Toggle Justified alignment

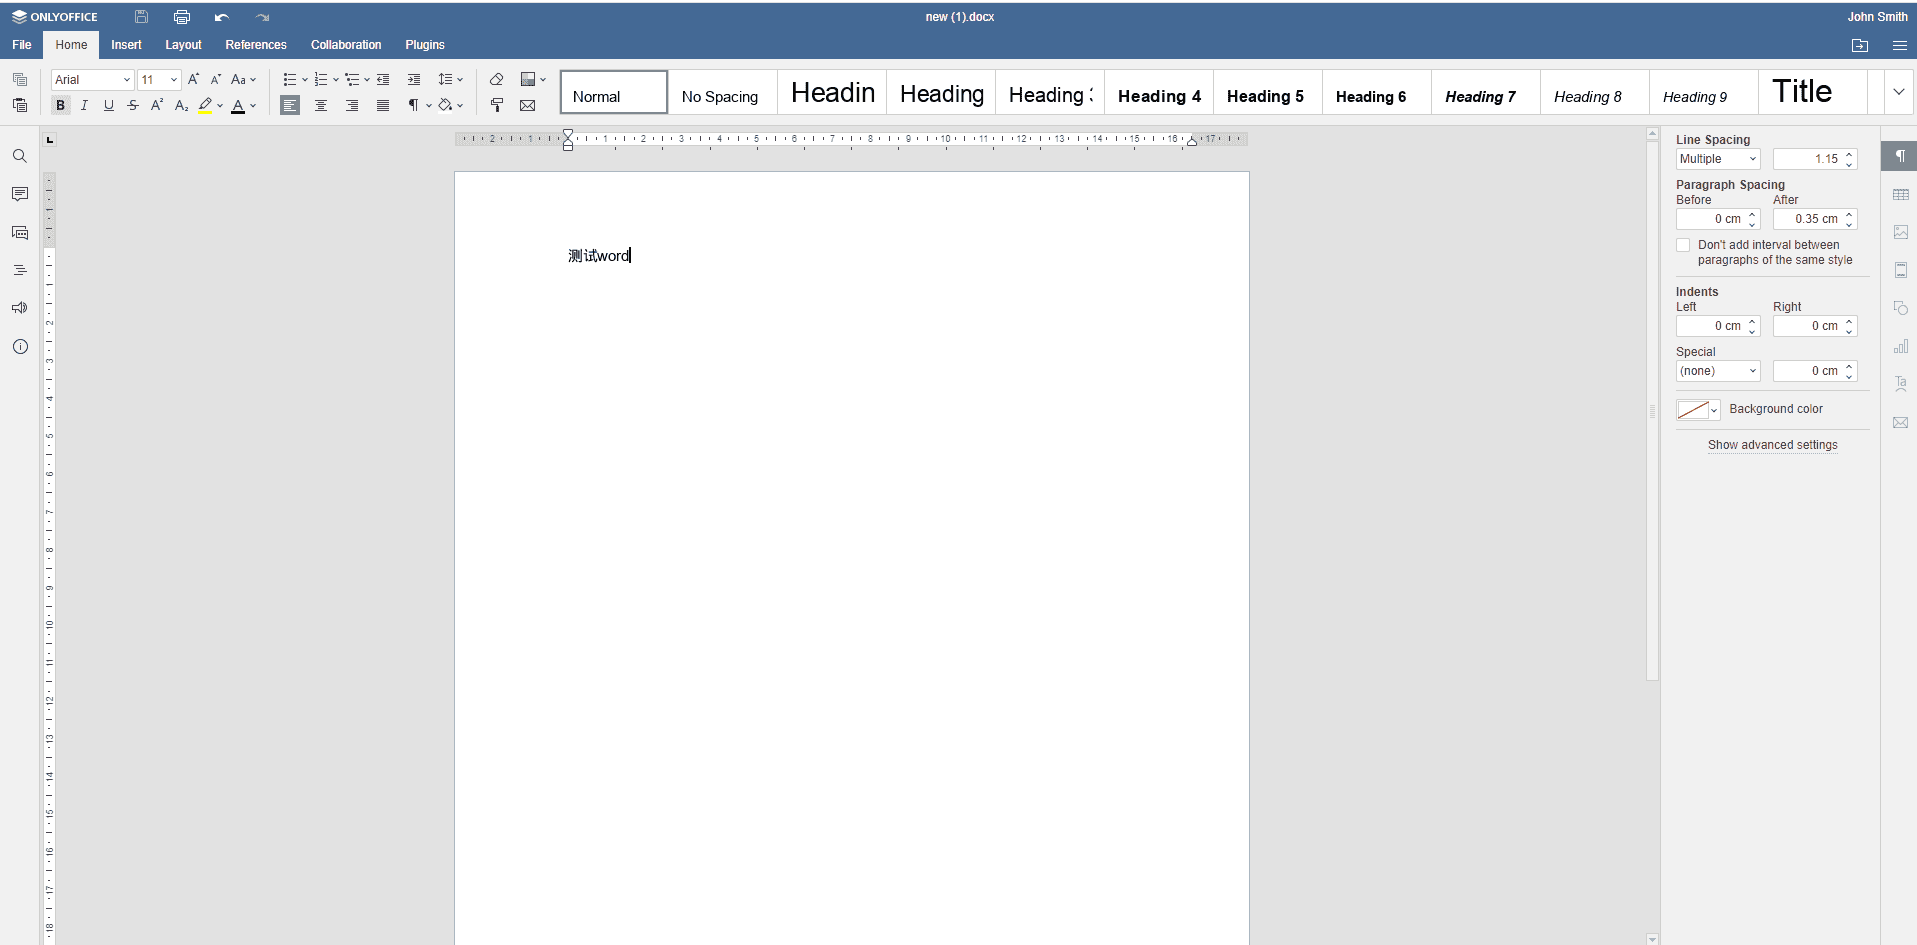[x=383, y=105]
